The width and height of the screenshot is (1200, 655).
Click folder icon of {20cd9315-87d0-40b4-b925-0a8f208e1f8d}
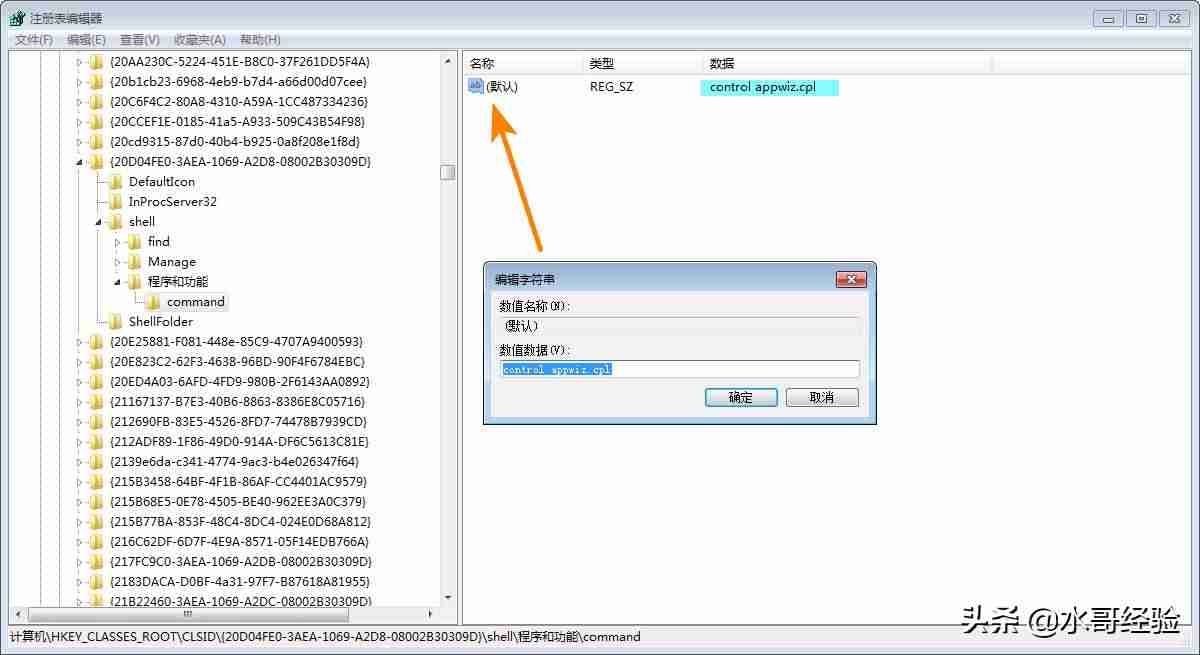(97, 141)
